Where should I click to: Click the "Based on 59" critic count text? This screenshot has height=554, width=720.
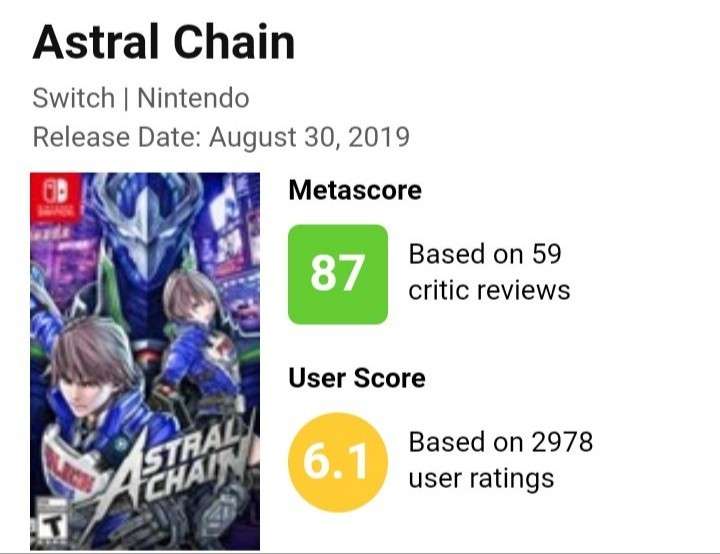point(485,254)
